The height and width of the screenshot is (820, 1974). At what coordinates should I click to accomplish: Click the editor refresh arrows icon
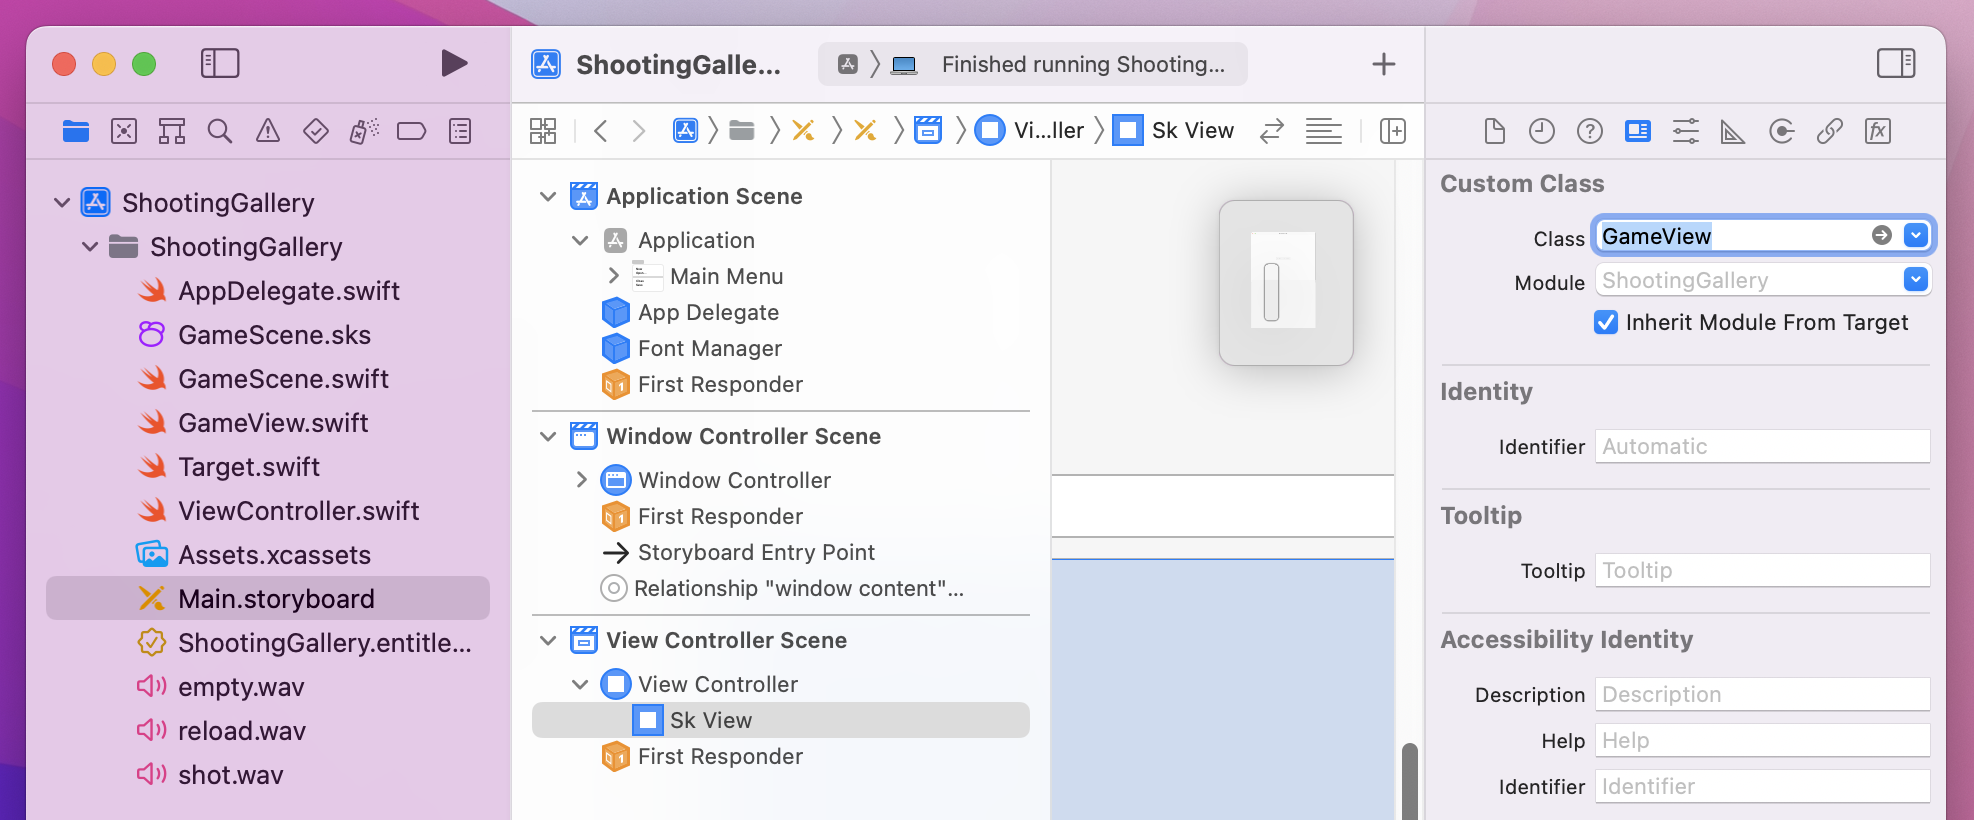click(1272, 131)
